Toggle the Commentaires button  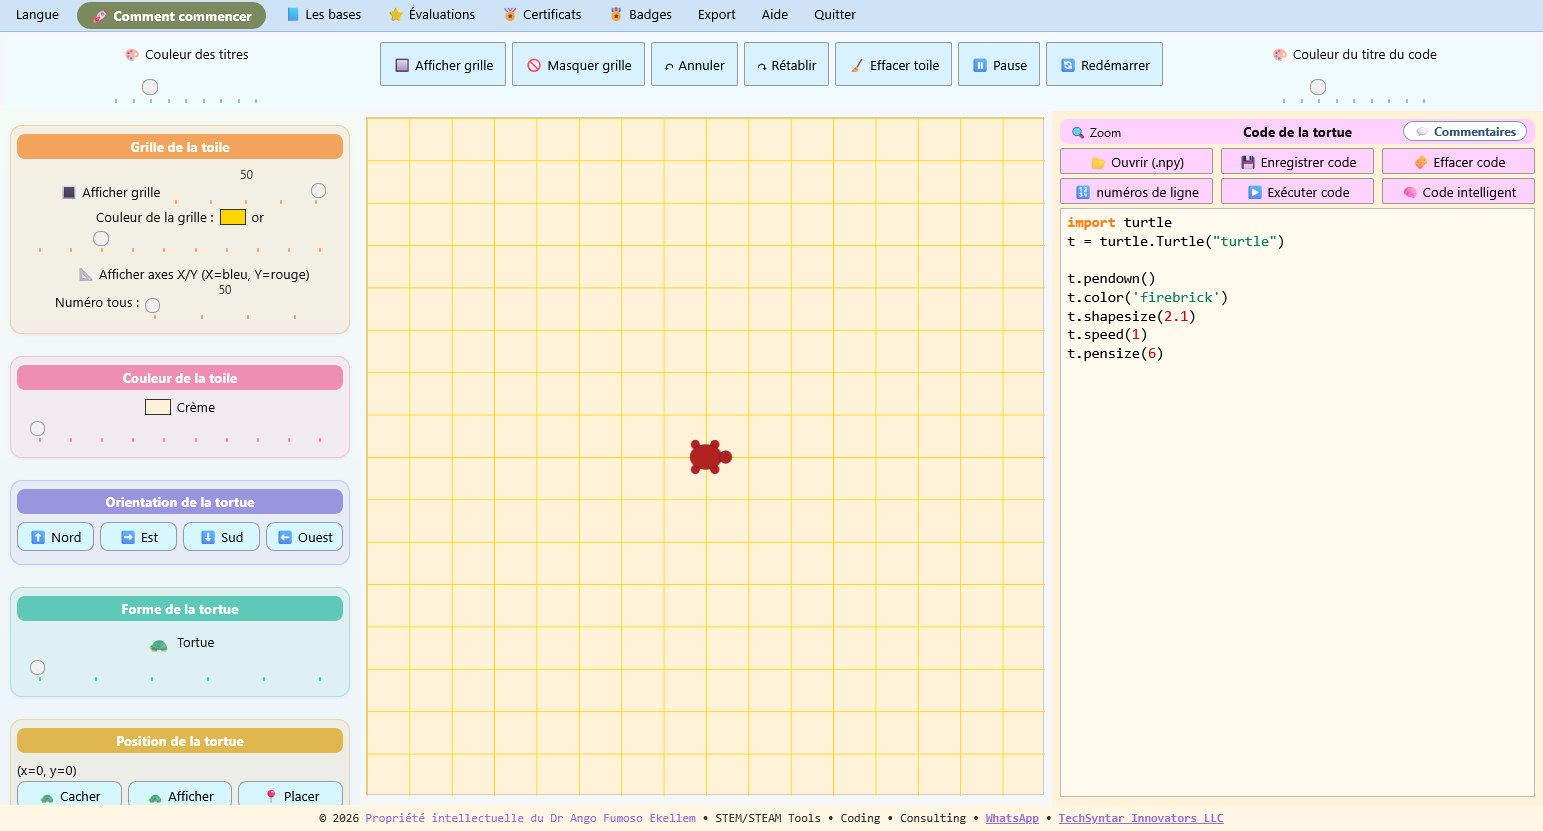[x=1465, y=131]
